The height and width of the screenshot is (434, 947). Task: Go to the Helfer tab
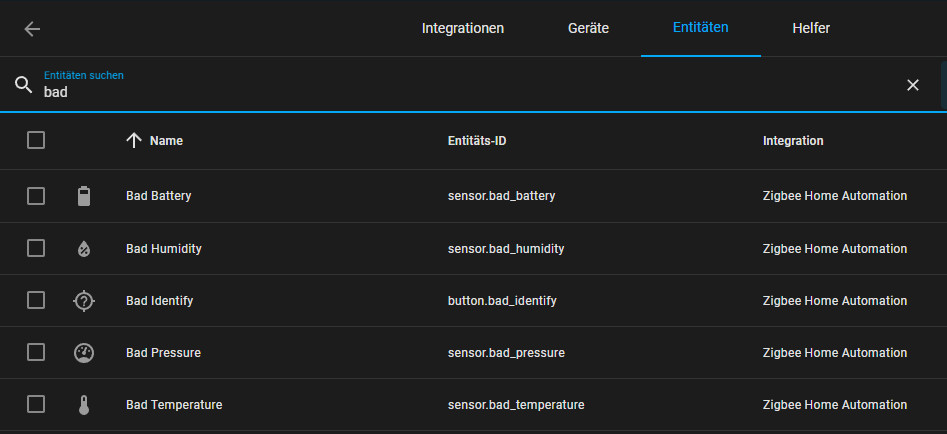(x=811, y=28)
